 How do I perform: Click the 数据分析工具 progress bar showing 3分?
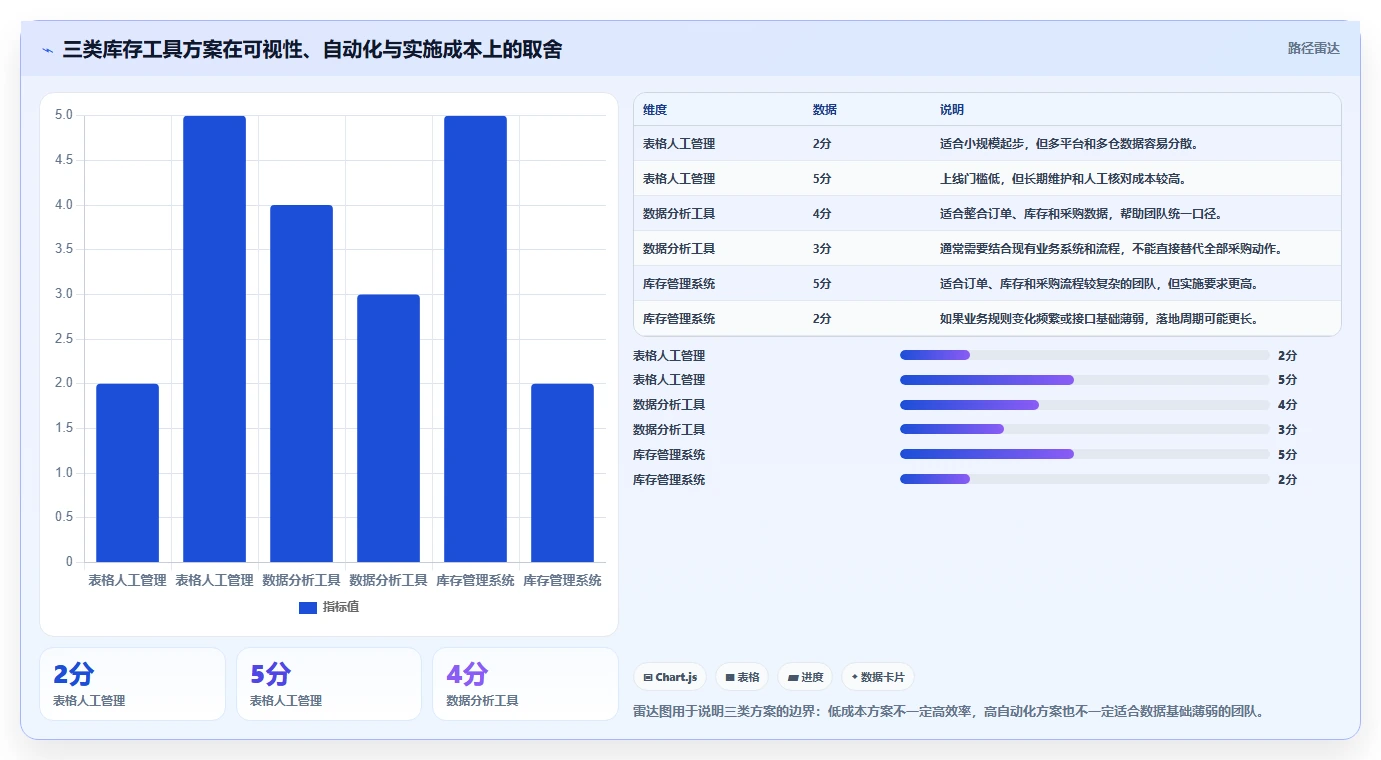point(1085,430)
